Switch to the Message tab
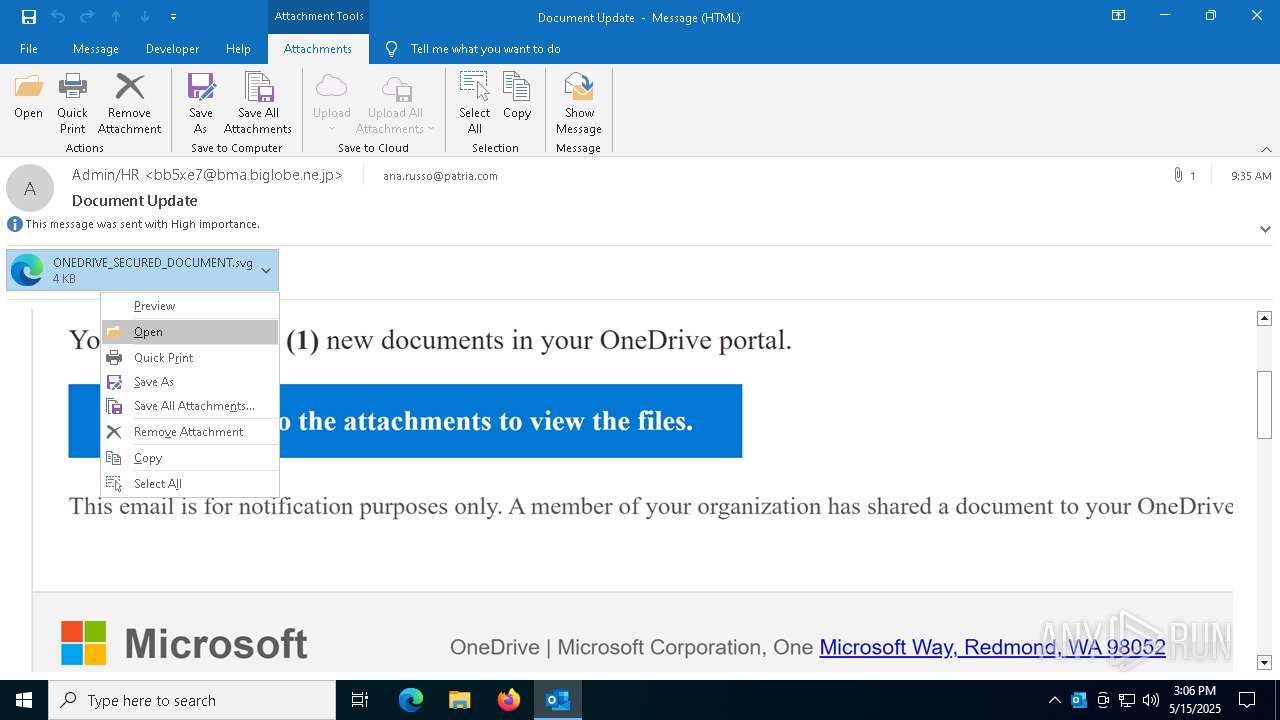Screen dimensions: 1280x720 click(96, 49)
